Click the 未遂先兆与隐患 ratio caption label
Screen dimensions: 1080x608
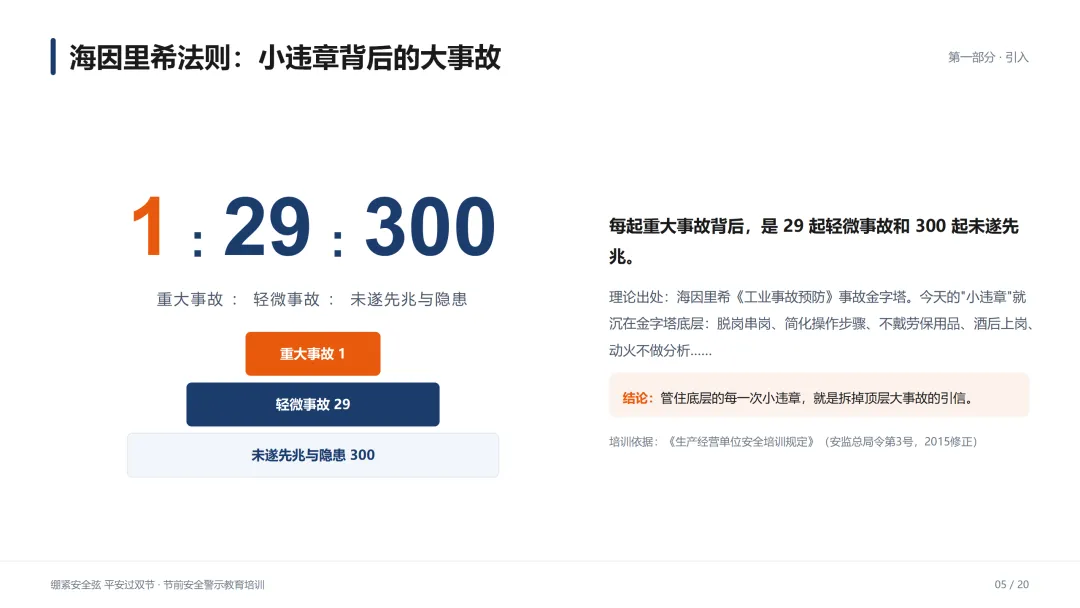click(x=408, y=300)
